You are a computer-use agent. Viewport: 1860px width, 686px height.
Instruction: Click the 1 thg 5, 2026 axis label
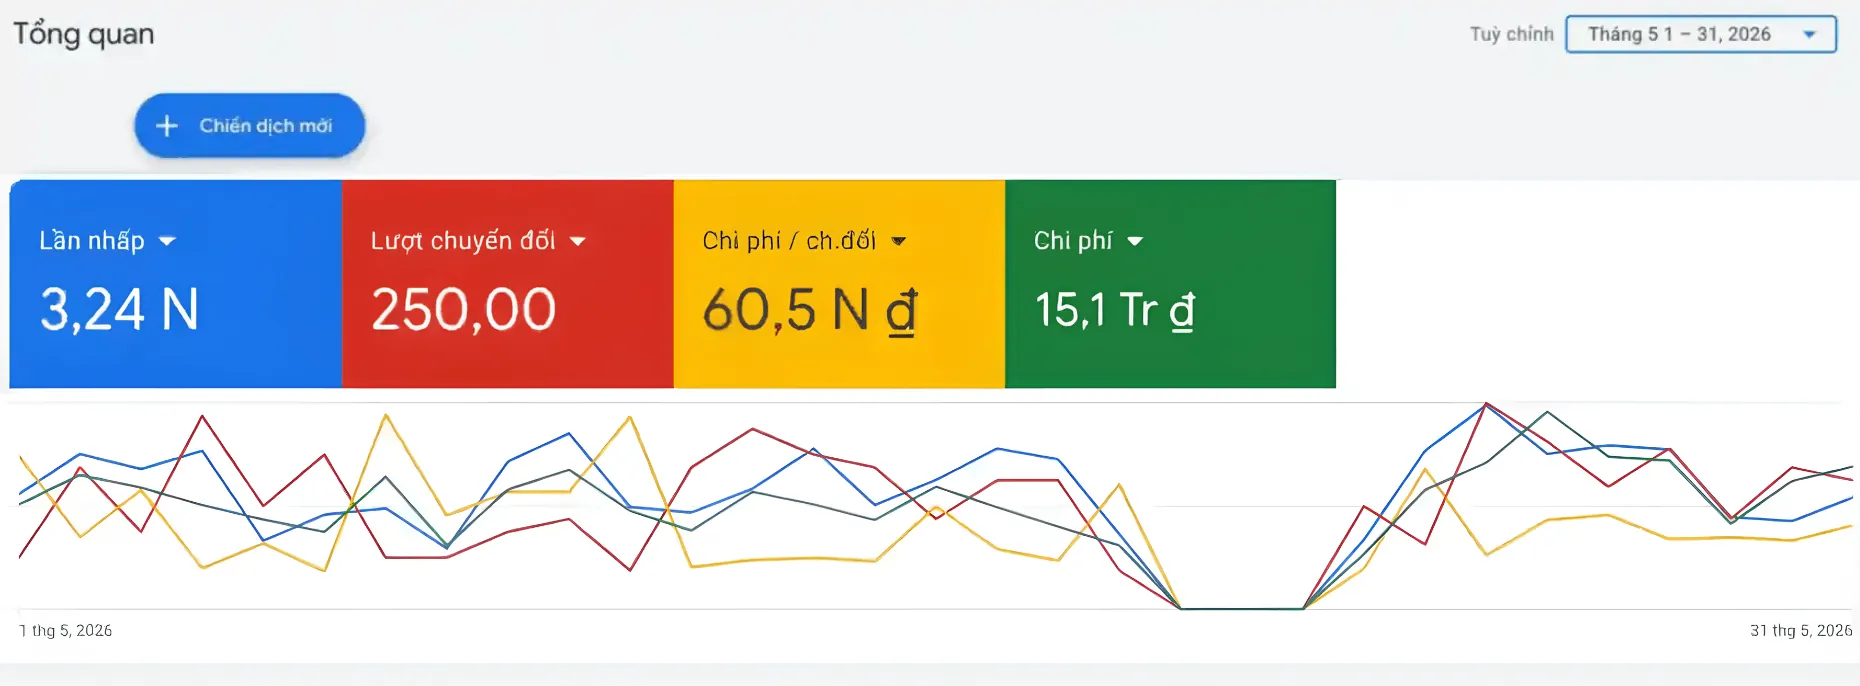pos(66,631)
